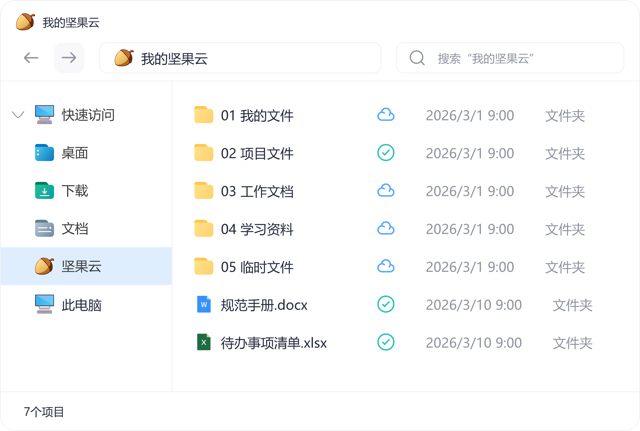The image size is (640, 431).
Task: Select the 05 临时文件 folder name
Action: click(x=257, y=267)
